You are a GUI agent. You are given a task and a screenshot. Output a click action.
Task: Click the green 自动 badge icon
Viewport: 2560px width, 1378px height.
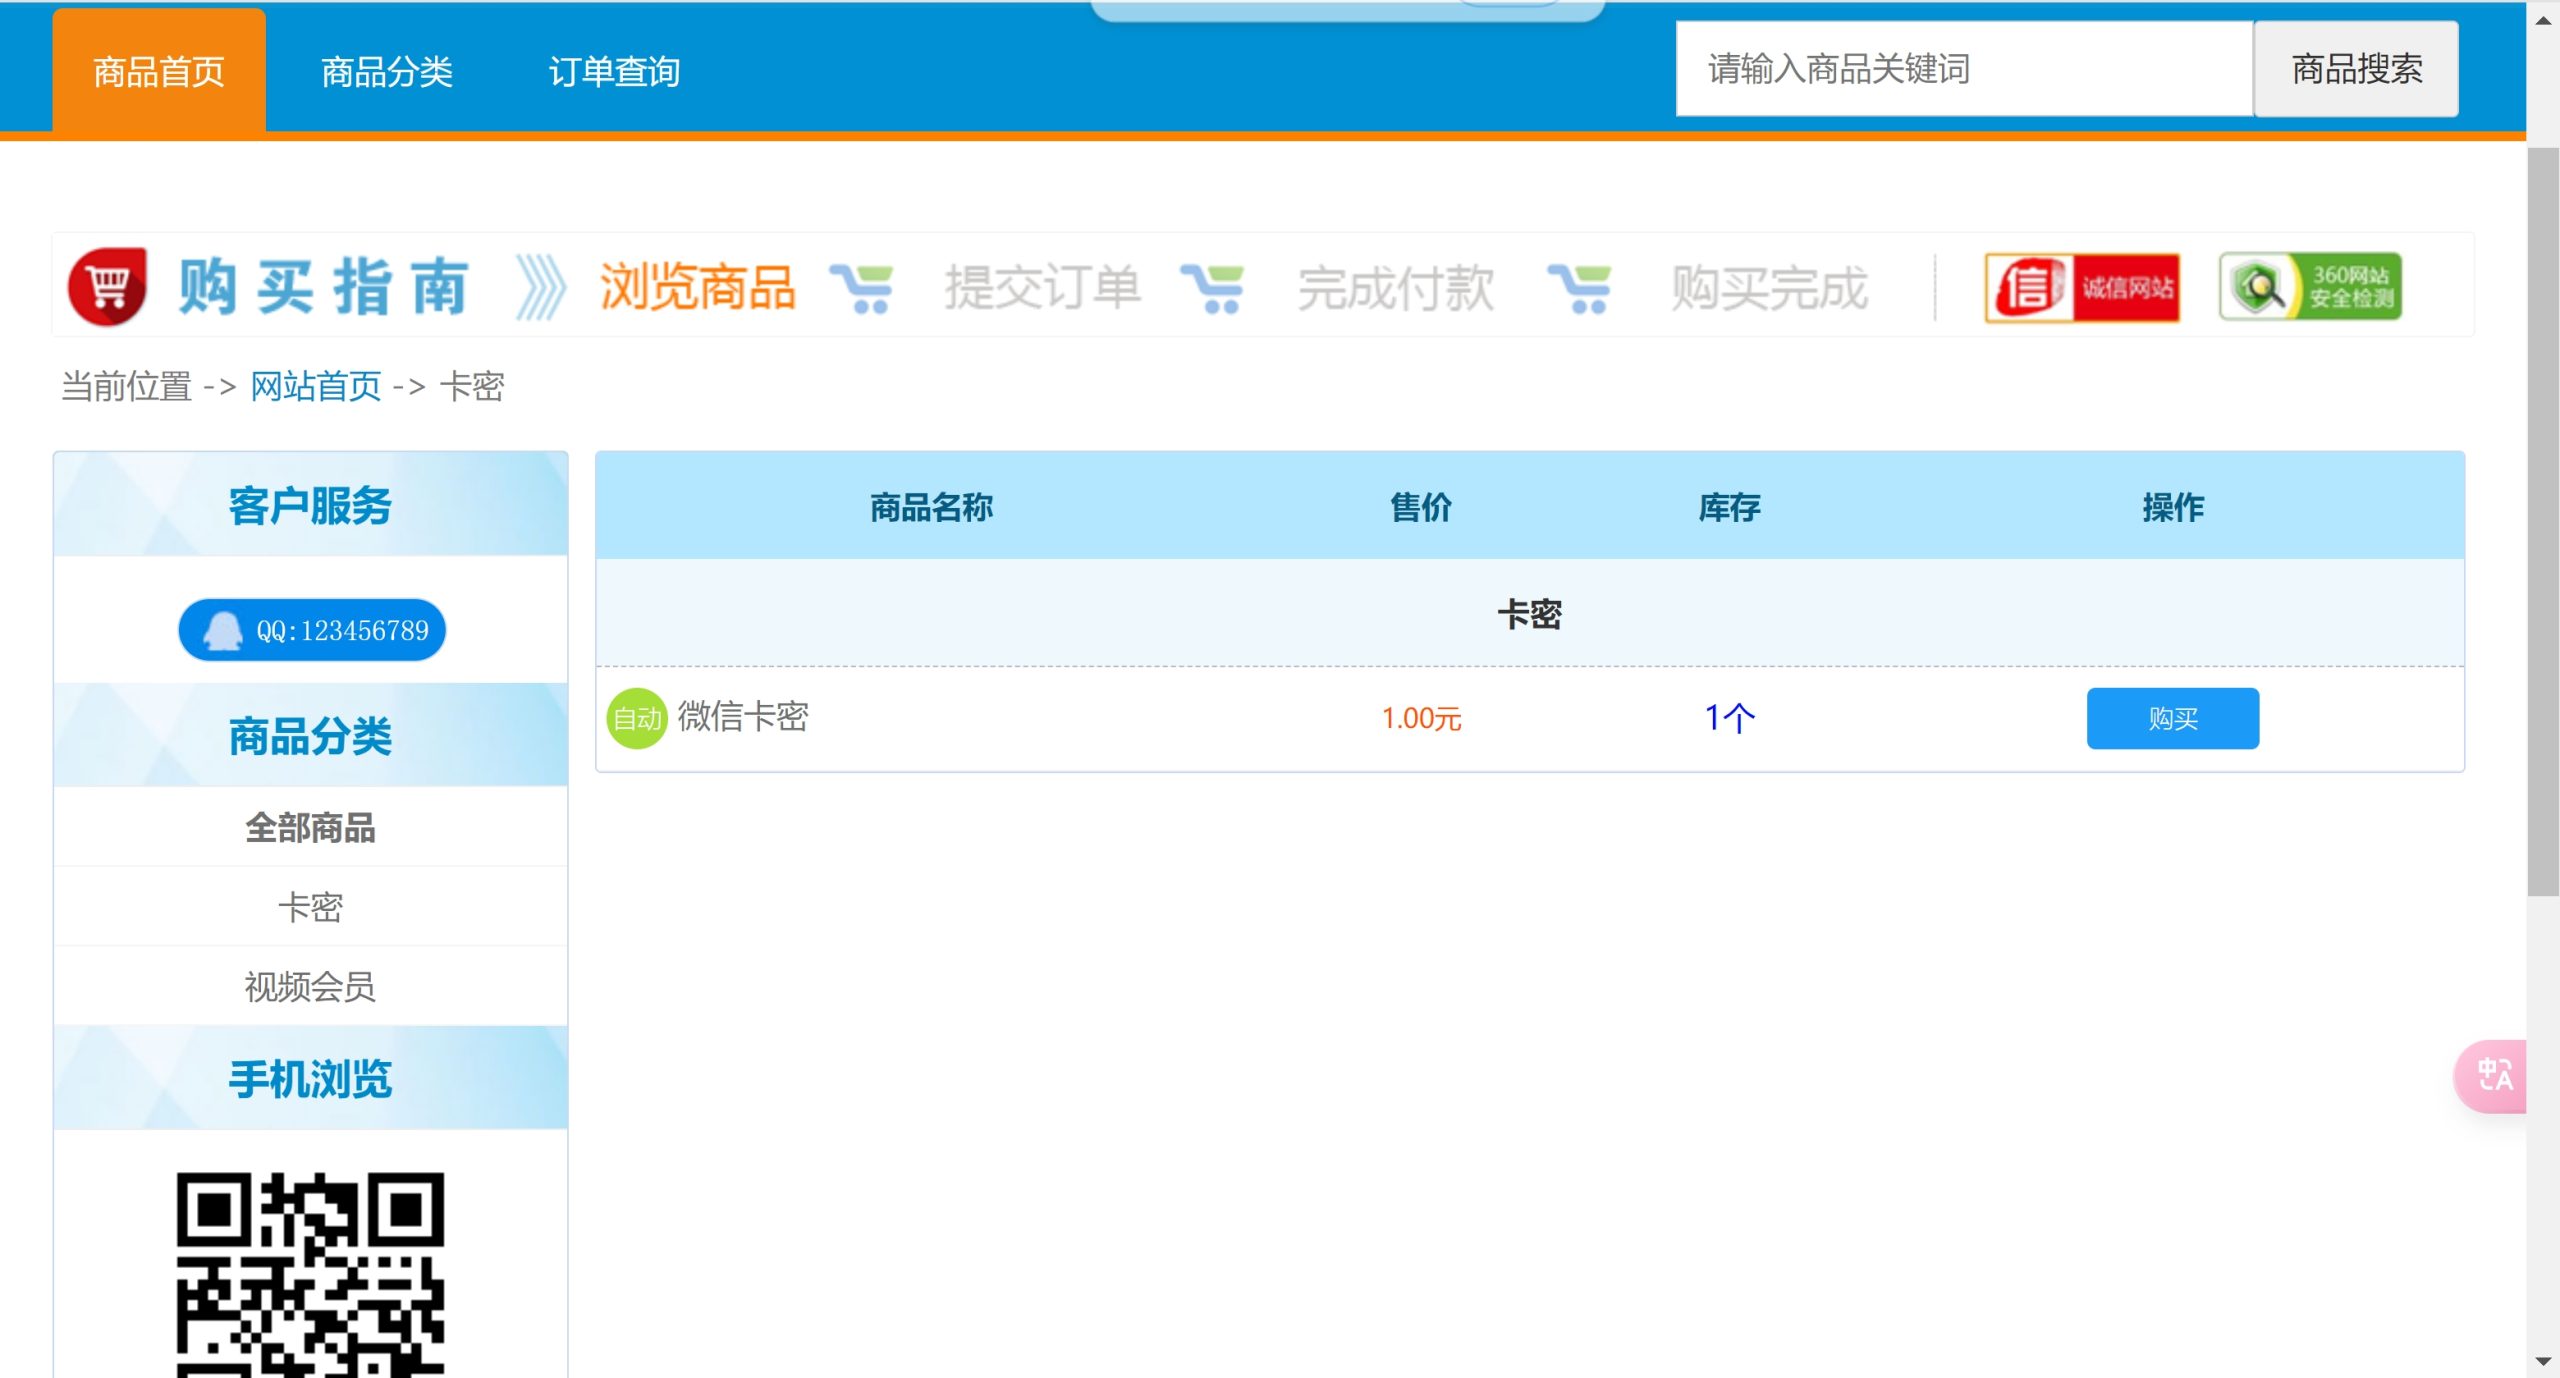(x=637, y=718)
